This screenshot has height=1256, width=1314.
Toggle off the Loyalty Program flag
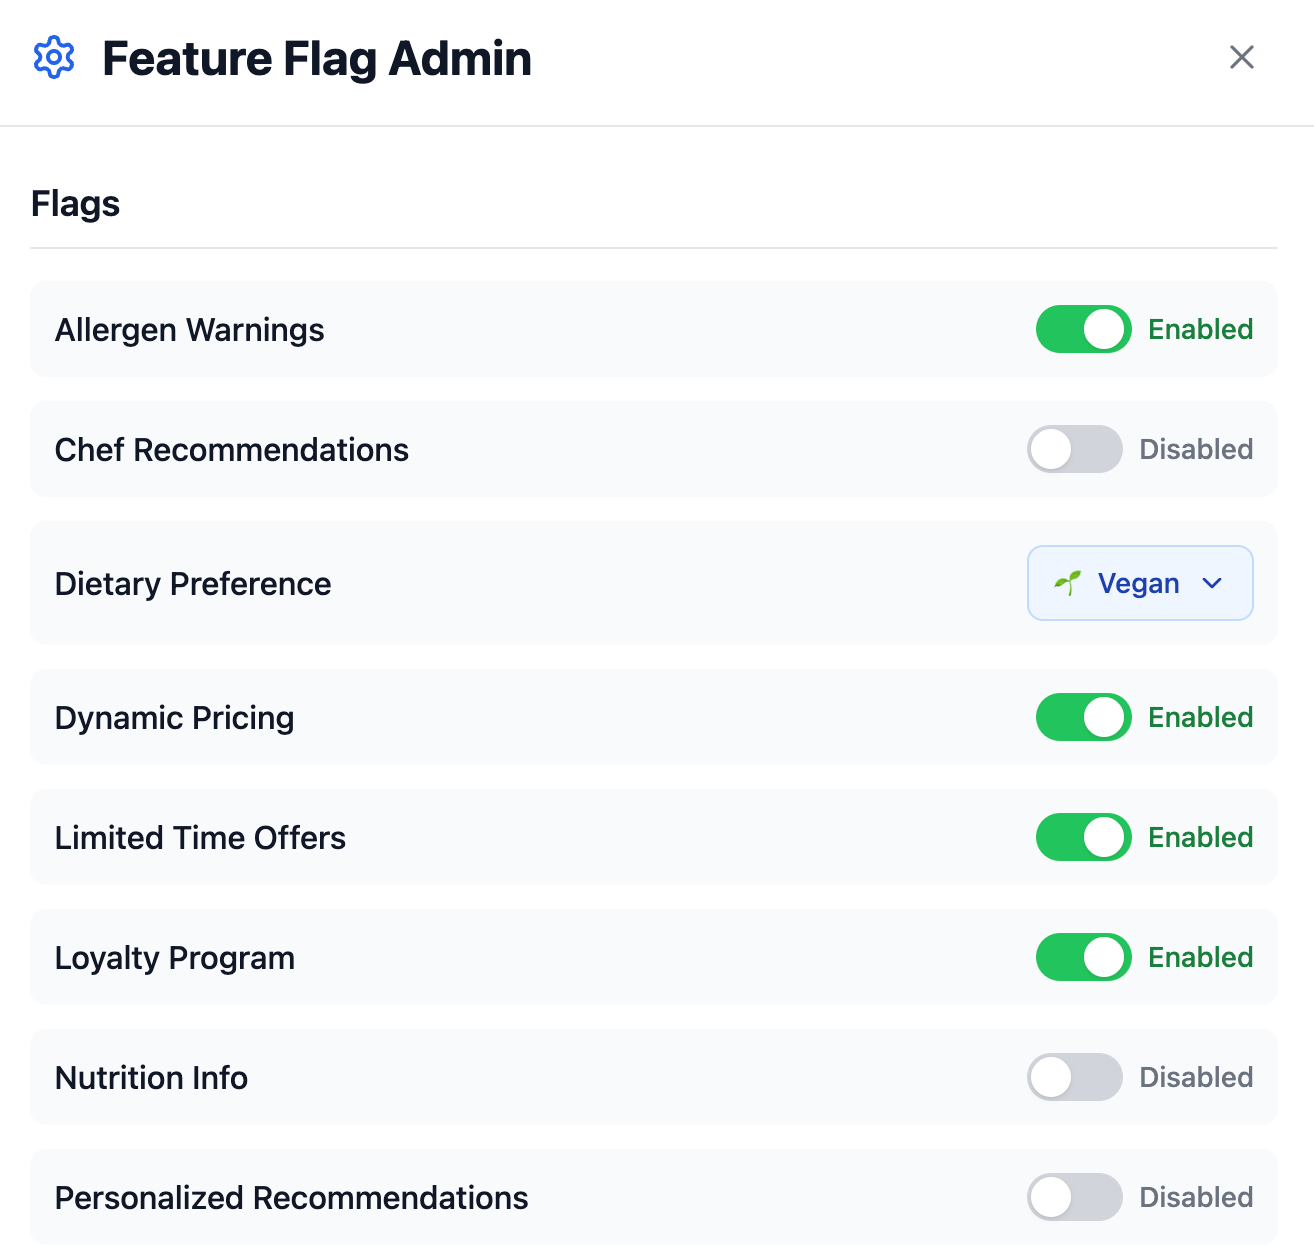tap(1083, 957)
